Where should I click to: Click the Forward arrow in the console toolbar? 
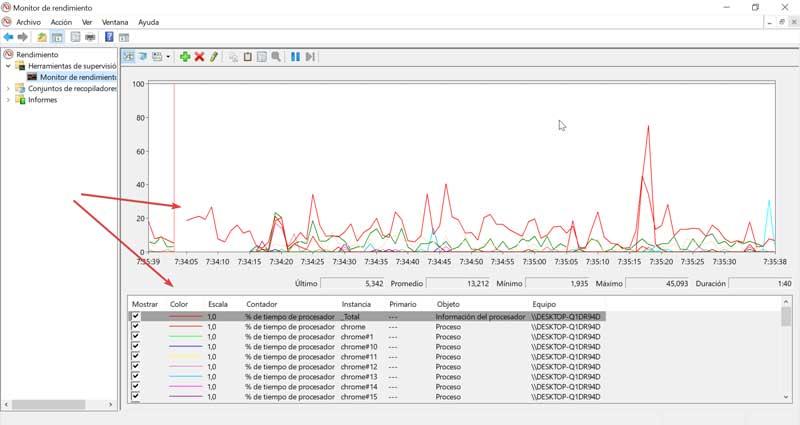click(x=22, y=37)
